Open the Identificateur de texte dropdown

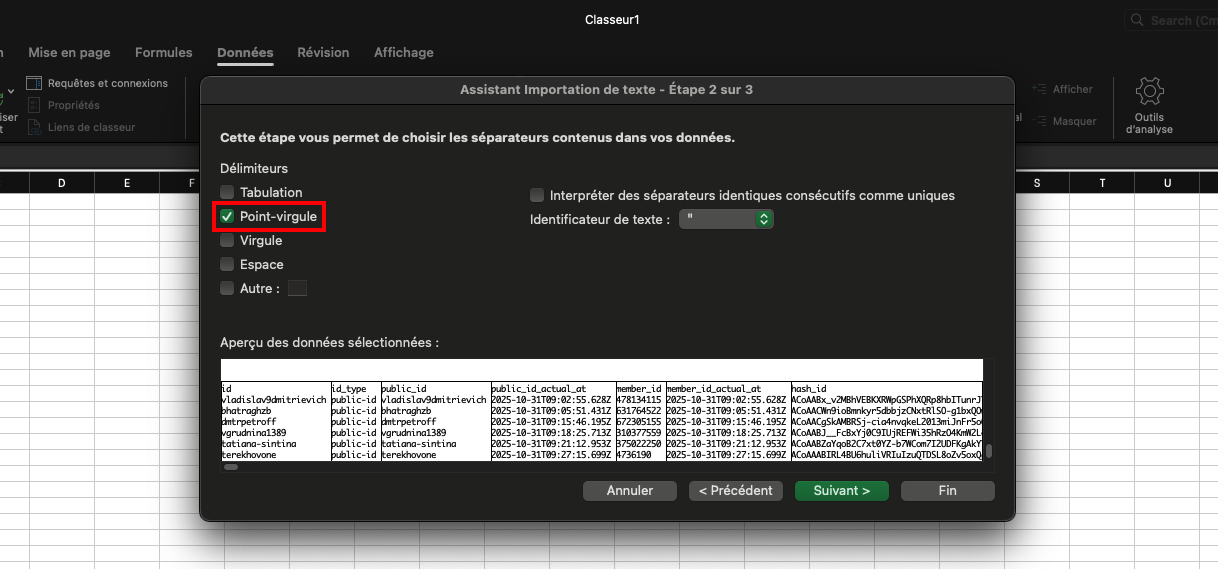point(726,219)
